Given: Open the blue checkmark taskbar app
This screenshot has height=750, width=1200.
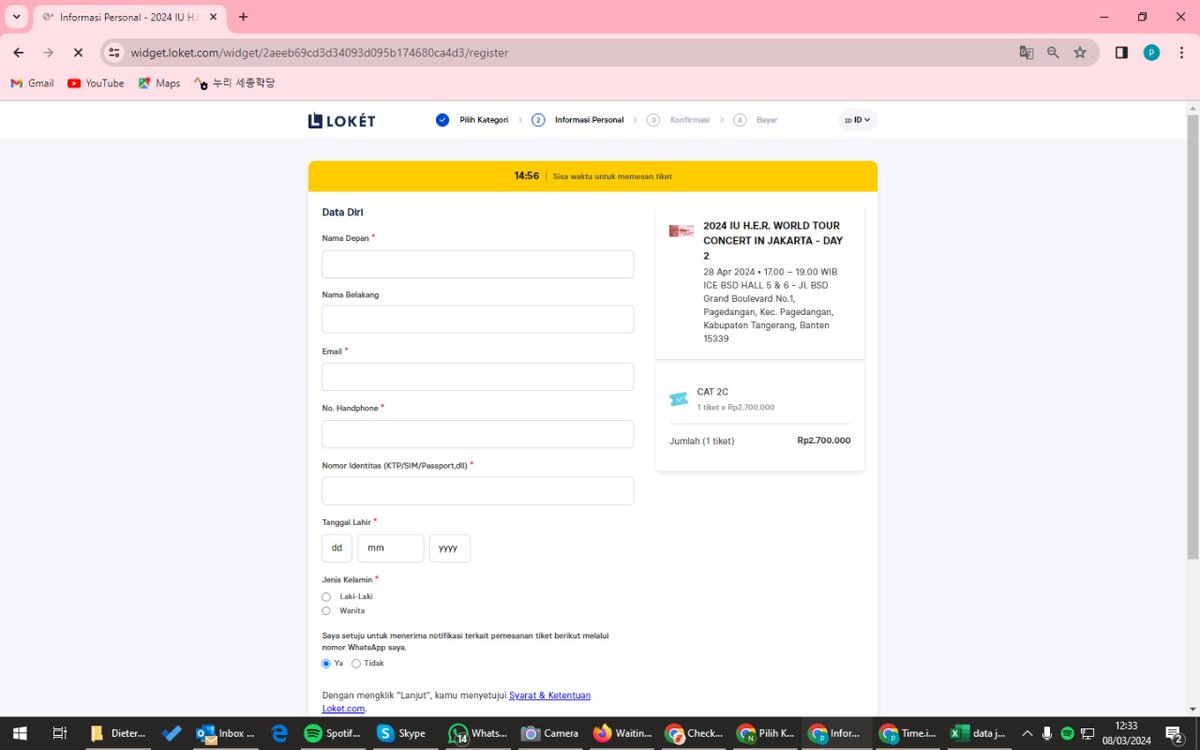Looking at the screenshot, I should coord(171,733).
